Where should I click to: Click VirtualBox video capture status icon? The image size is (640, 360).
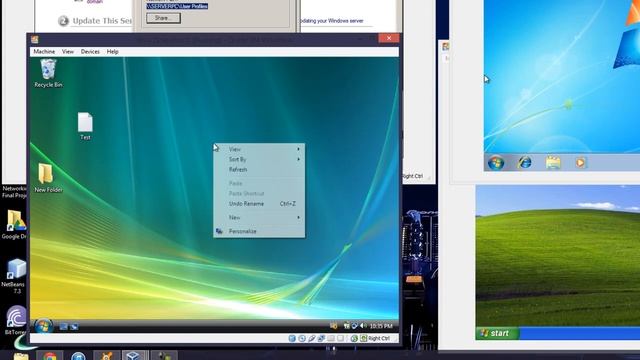pyautogui.click(x=340, y=338)
